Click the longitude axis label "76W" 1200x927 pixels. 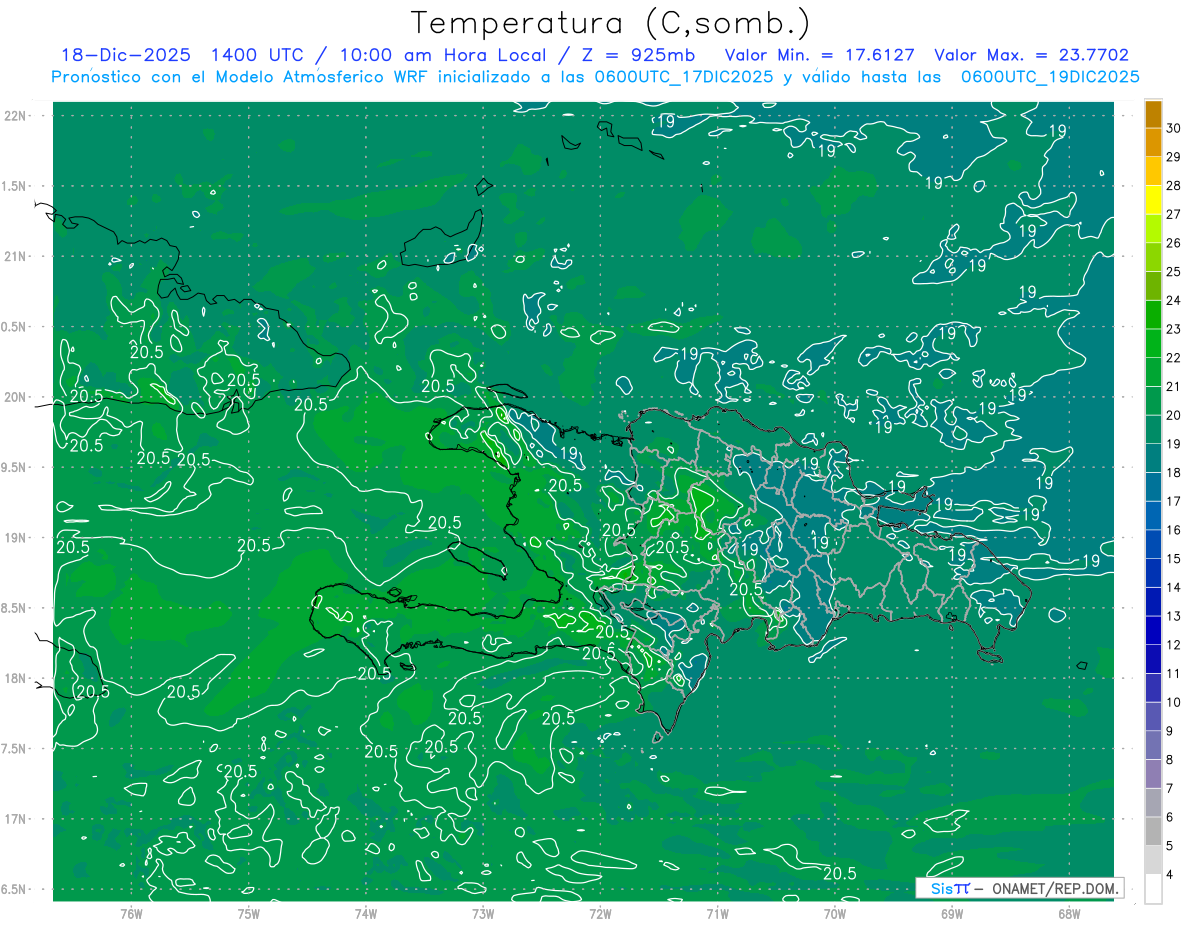pos(131,914)
